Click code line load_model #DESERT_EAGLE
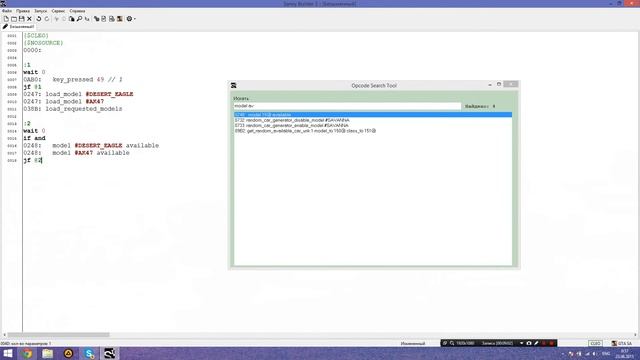Screen dimensions: 640x360 coord(78,94)
